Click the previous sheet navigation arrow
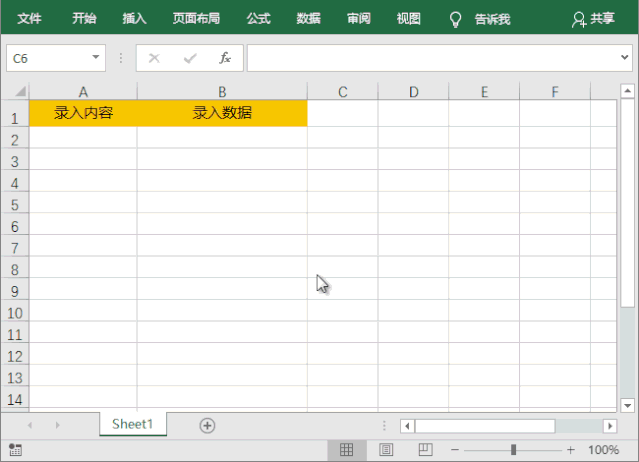The height and width of the screenshot is (462, 639). tap(30, 425)
